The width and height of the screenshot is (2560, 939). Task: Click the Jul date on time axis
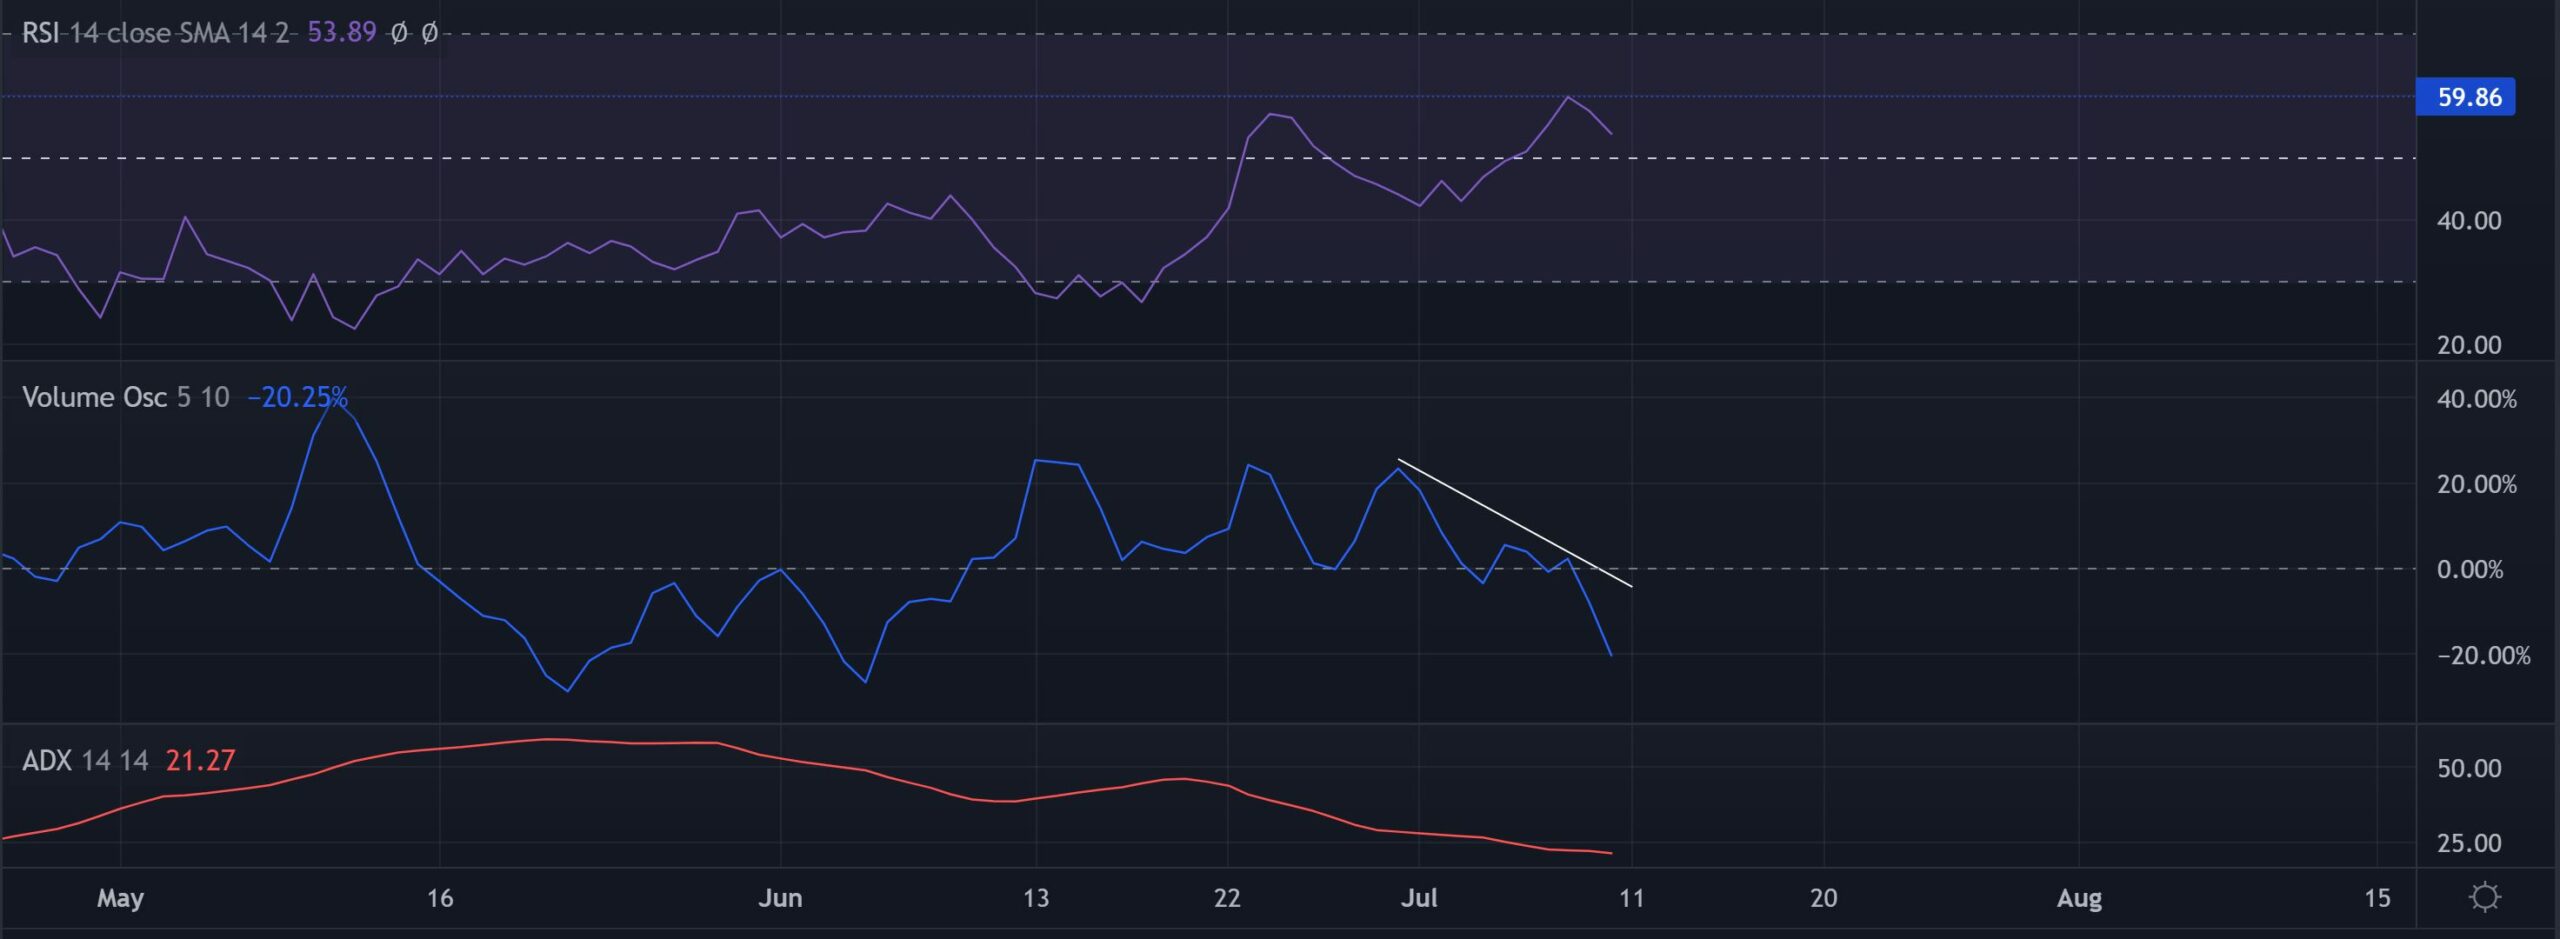point(1418,898)
